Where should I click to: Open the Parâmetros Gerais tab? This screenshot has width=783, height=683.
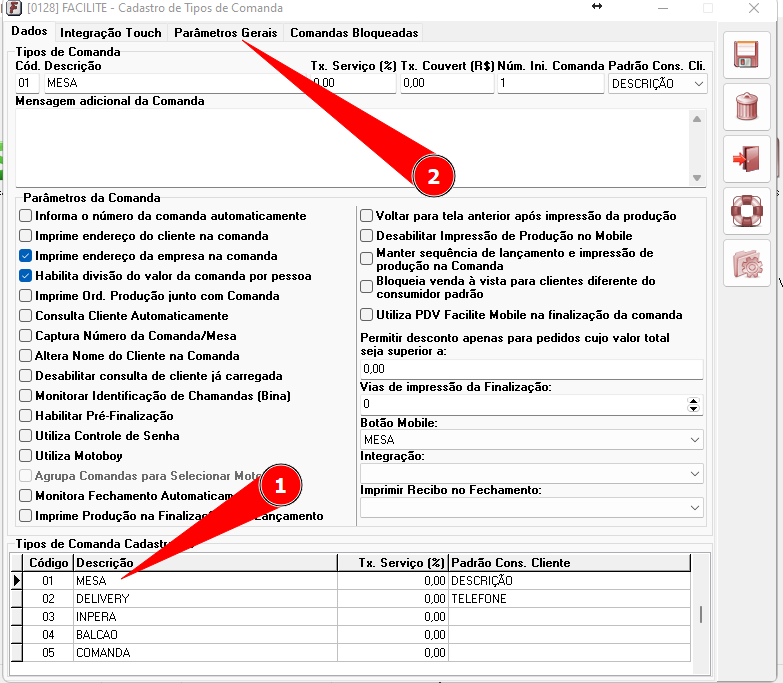[225, 32]
